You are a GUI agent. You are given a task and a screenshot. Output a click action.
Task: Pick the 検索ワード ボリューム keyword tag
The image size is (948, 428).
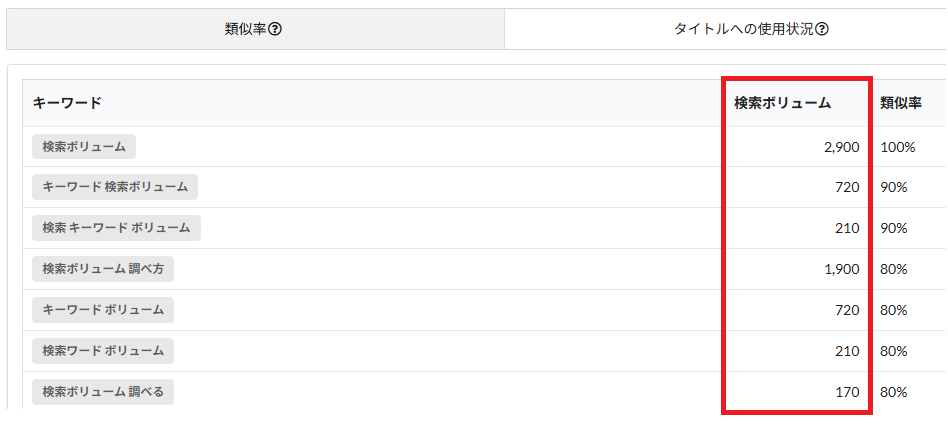coord(103,351)
